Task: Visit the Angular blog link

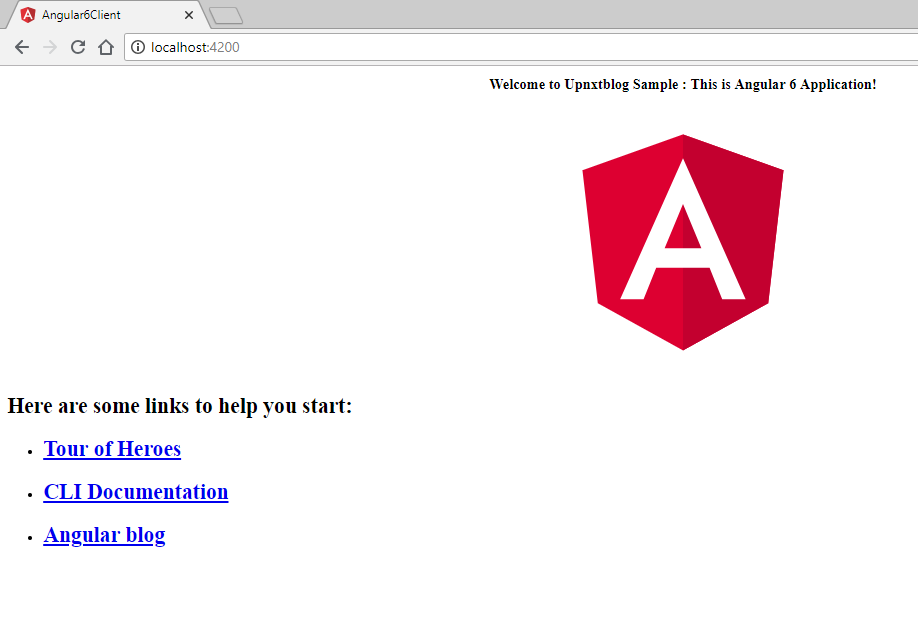Action: [x=104, y=536]
